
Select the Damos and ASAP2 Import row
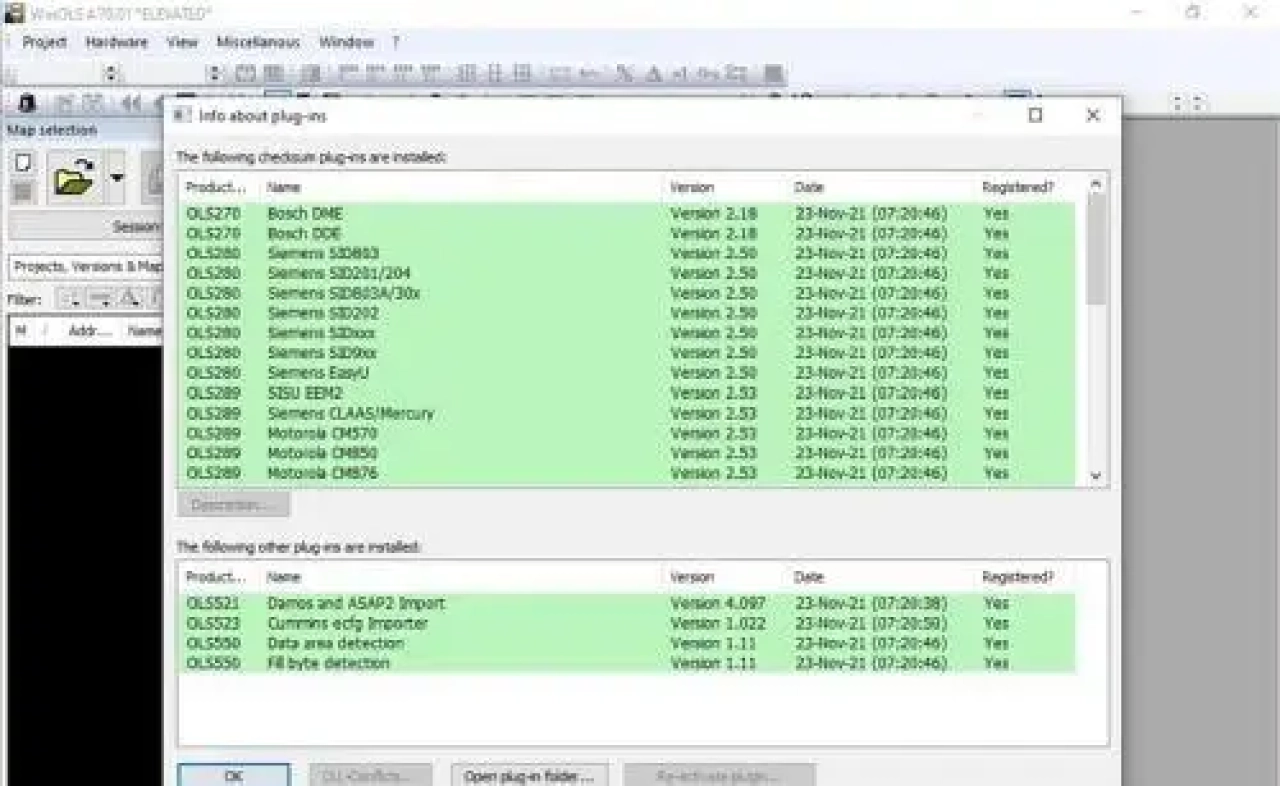(628, 603)
